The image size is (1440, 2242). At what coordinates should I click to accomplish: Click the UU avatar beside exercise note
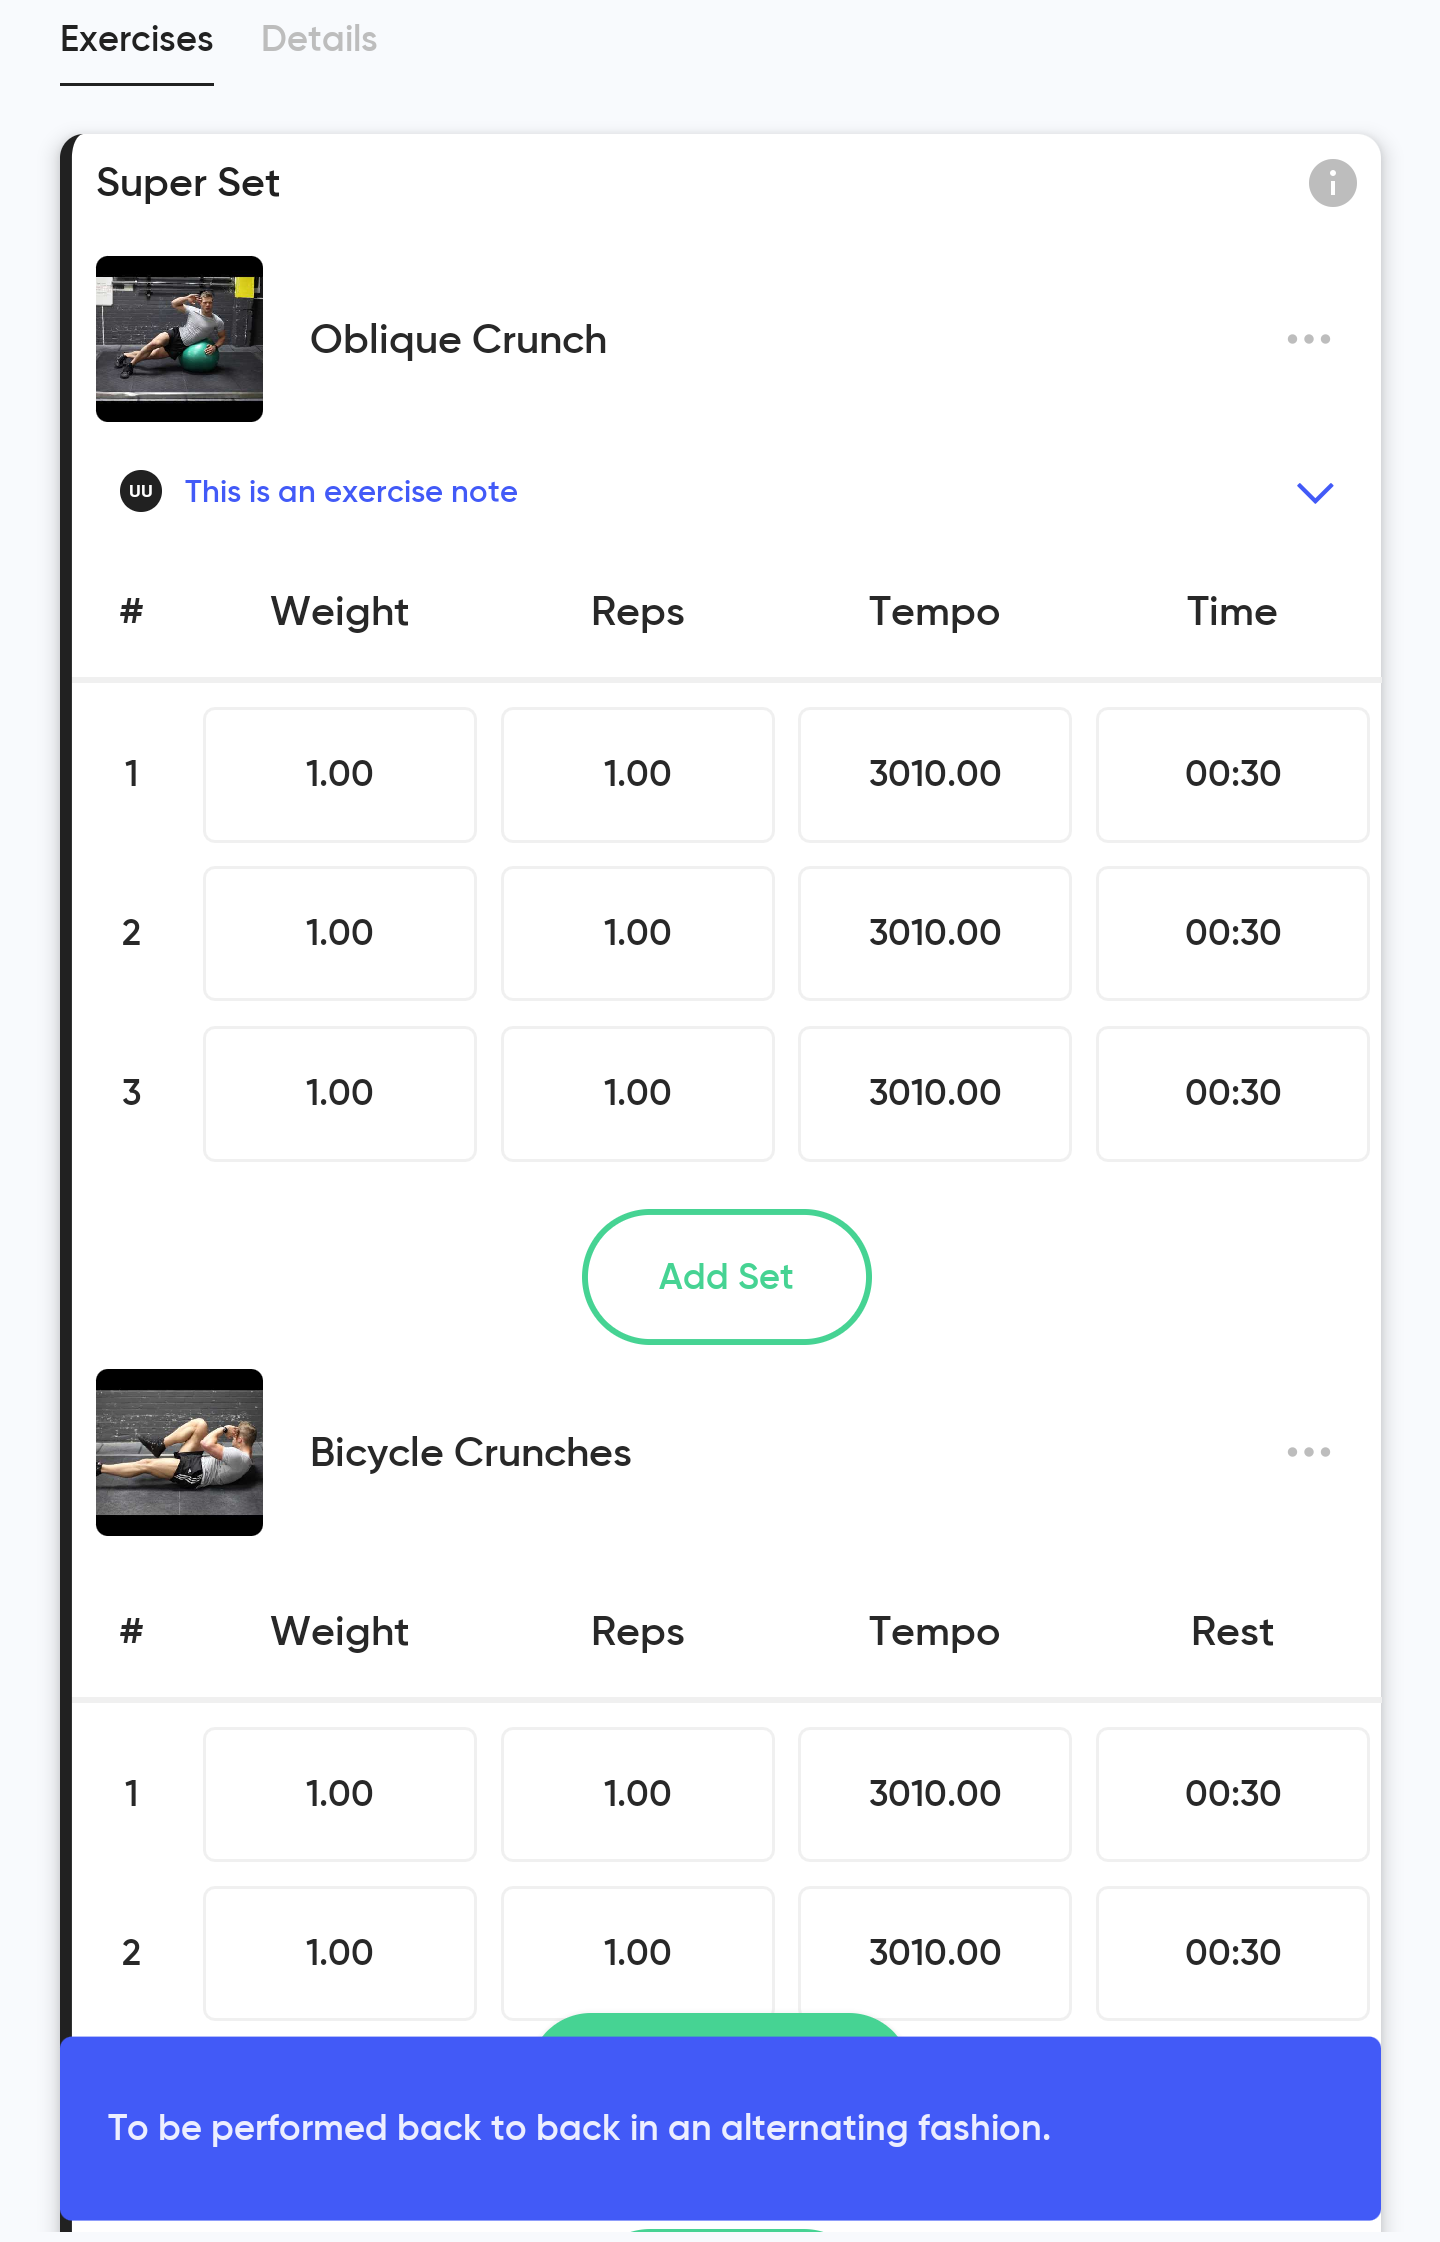pyautogui.click(x=141, y=491)
